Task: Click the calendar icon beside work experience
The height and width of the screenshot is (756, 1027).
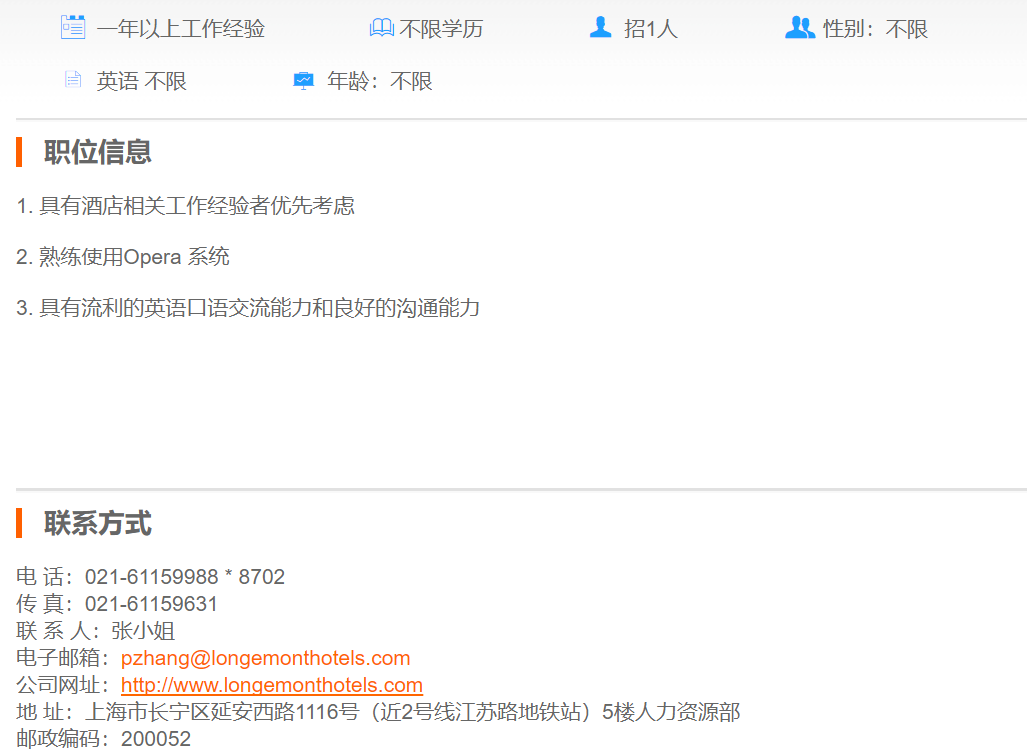Action: 73,28
